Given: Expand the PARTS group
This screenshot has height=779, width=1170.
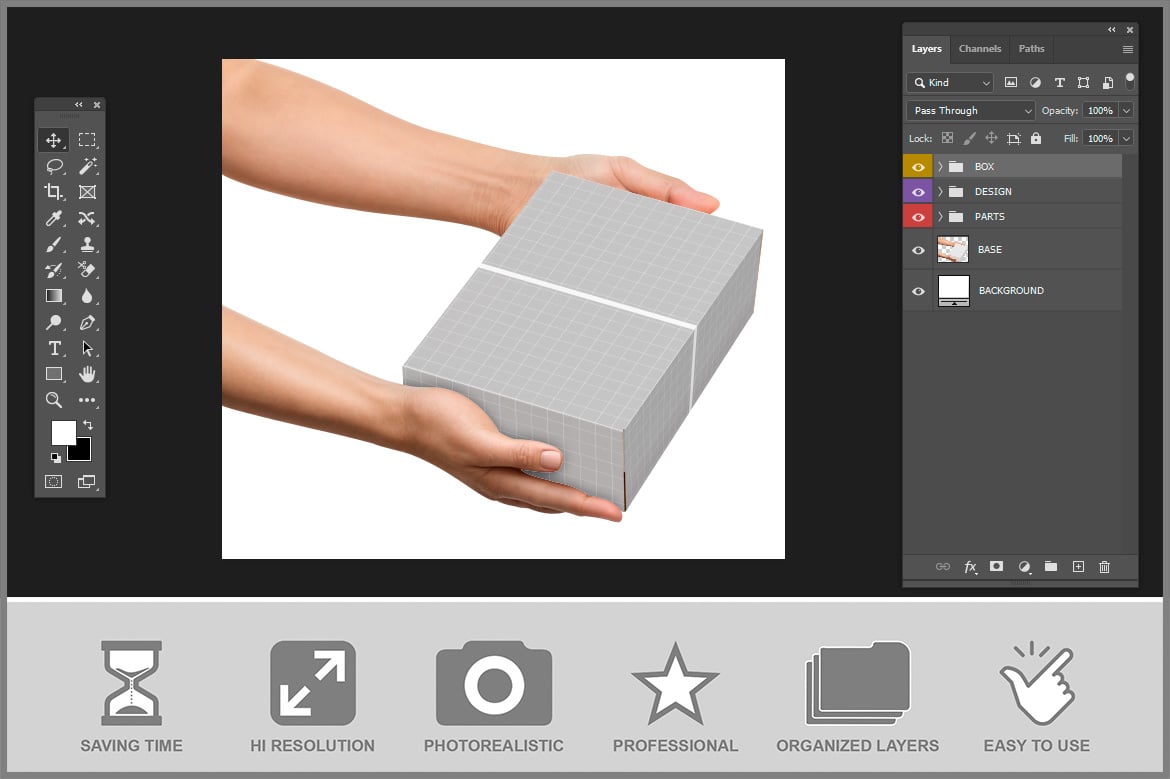Looking at the screenshot, I should pyautogui.click(x=940, y=216).
